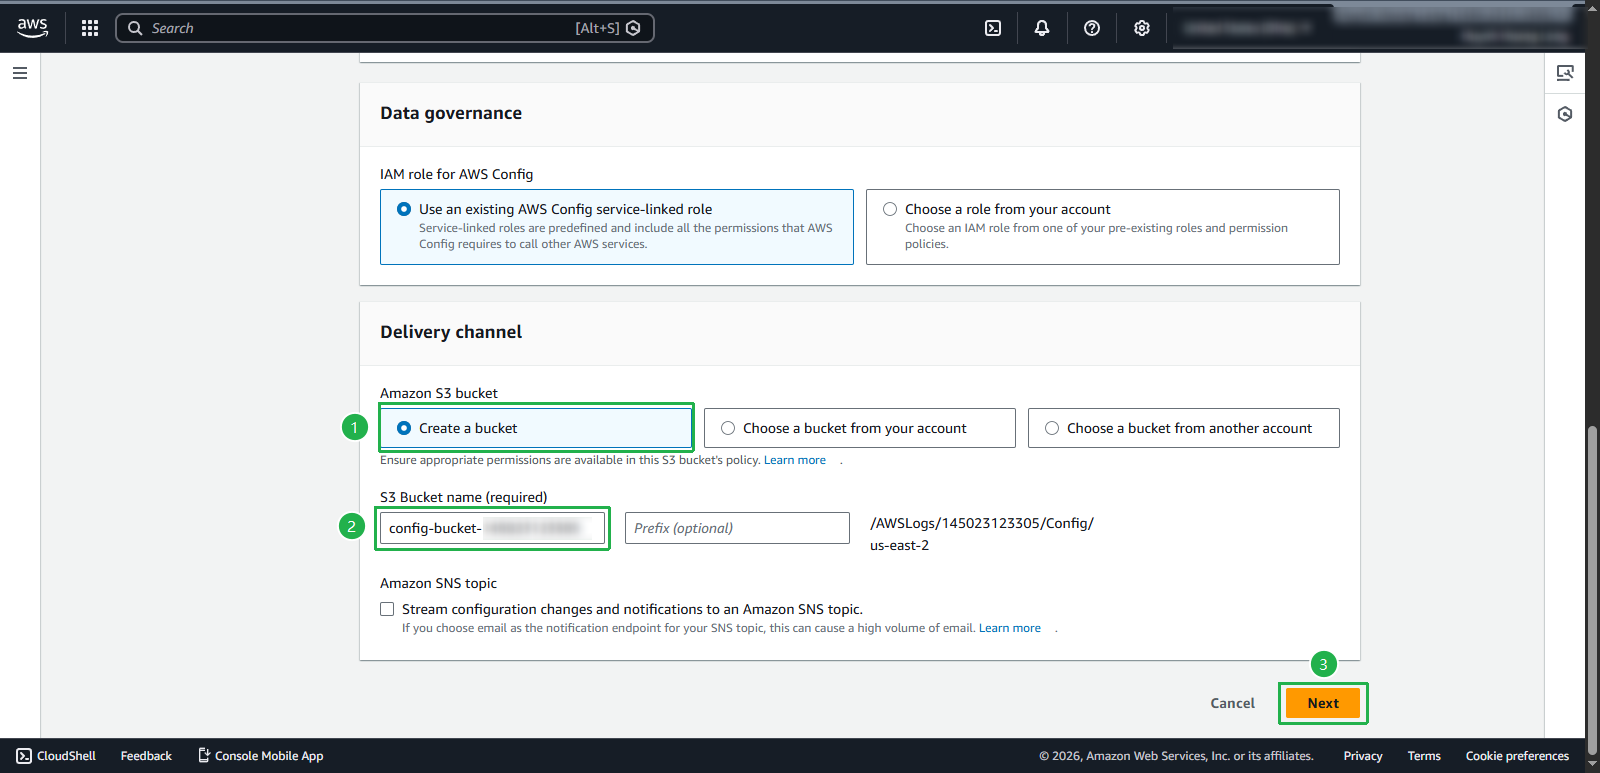Open the help question mark menu
Image resolution: width=1600 pixels, height=773 pixels.
point(1092,28)
